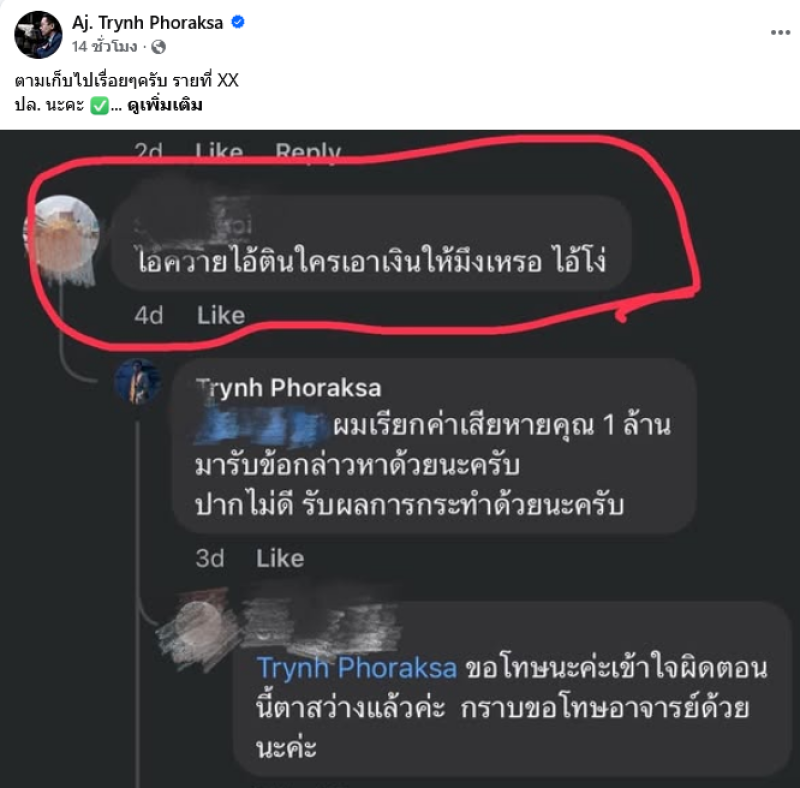Click blue Trynh Phoraksa mention in apology

(x=357, y=668)
